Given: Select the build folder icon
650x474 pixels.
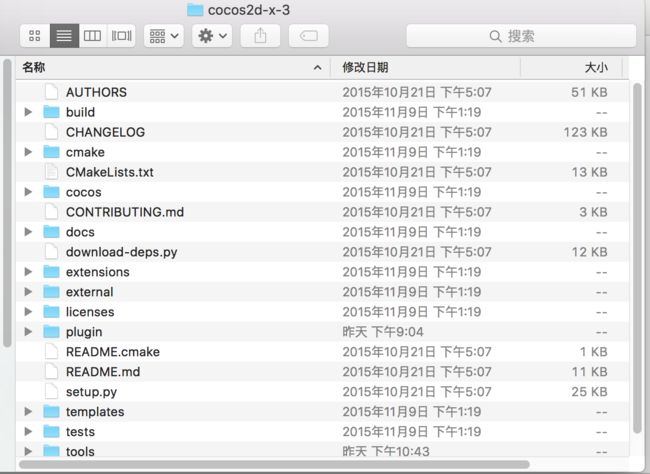Looking at the screenshot, I should pos(51,112).
